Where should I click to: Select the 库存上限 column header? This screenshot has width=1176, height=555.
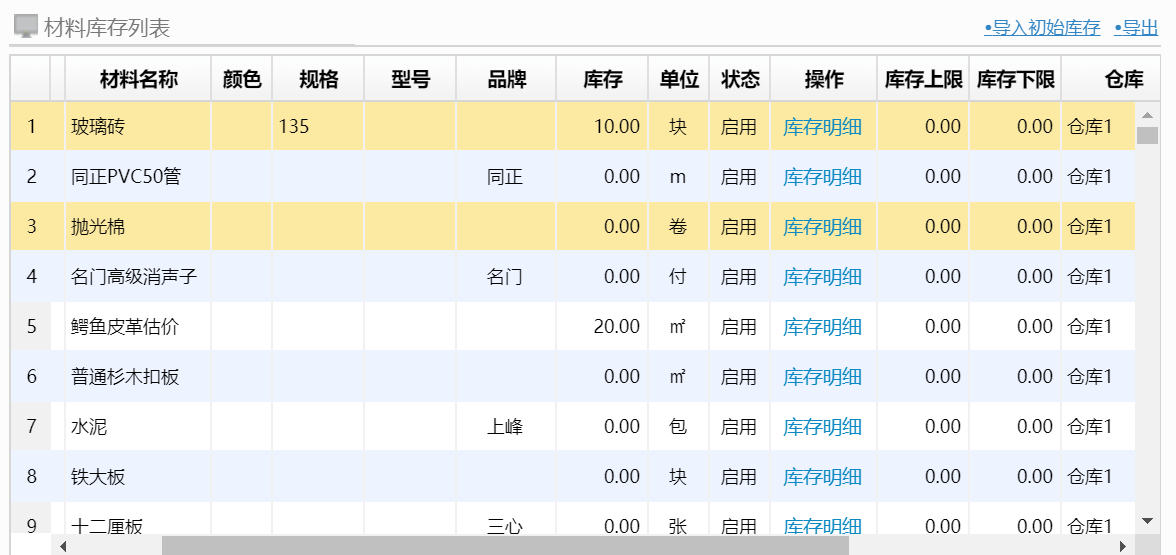[923, 80]
